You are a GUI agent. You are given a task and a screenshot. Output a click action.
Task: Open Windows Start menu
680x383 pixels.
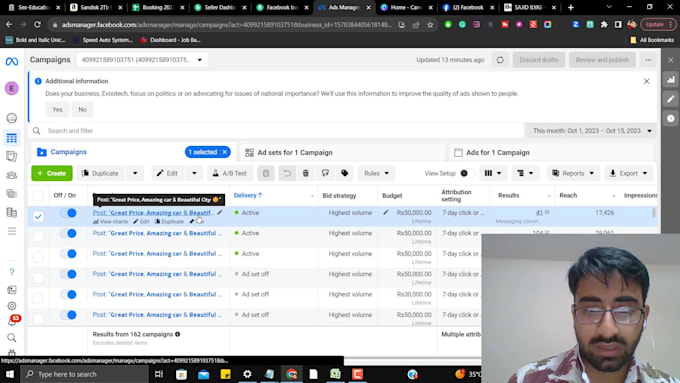pos(10,374)
